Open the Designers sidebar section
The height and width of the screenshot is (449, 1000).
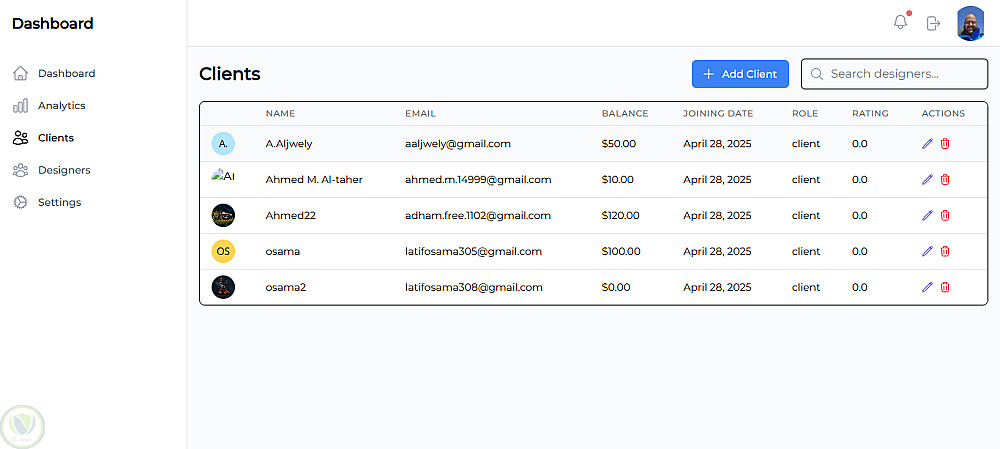coord(64,170)
